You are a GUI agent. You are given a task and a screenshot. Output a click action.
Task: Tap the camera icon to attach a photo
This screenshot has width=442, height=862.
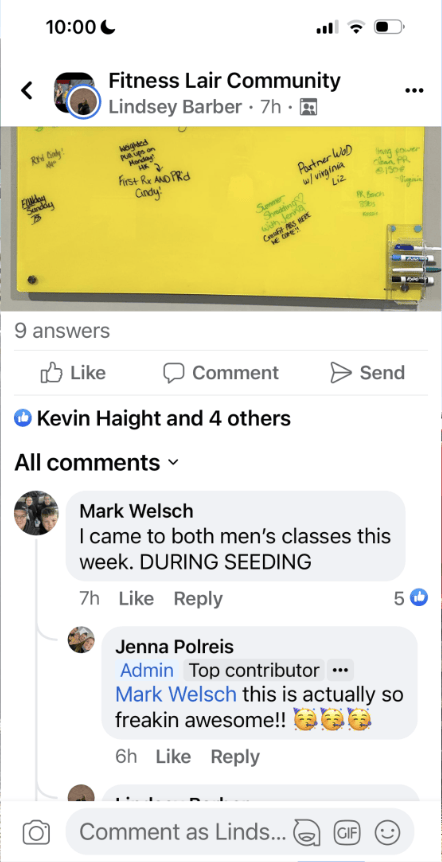pyautogui.click(x=36, y=833)
